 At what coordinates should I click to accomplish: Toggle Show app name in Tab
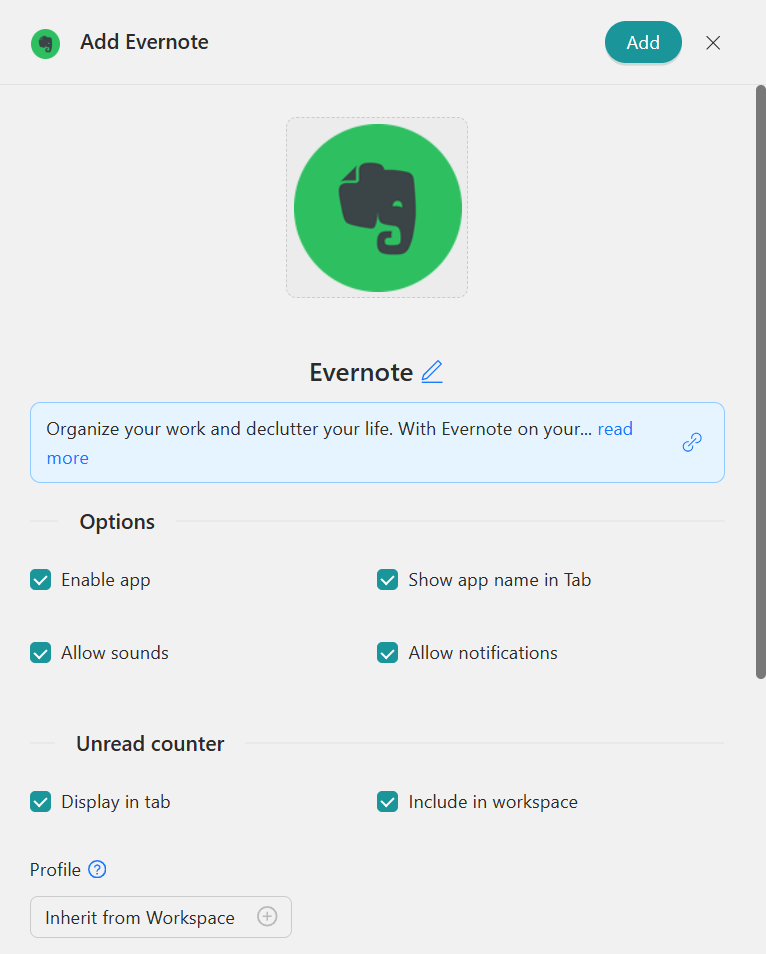pyautogui.click(x=388, y=580)
